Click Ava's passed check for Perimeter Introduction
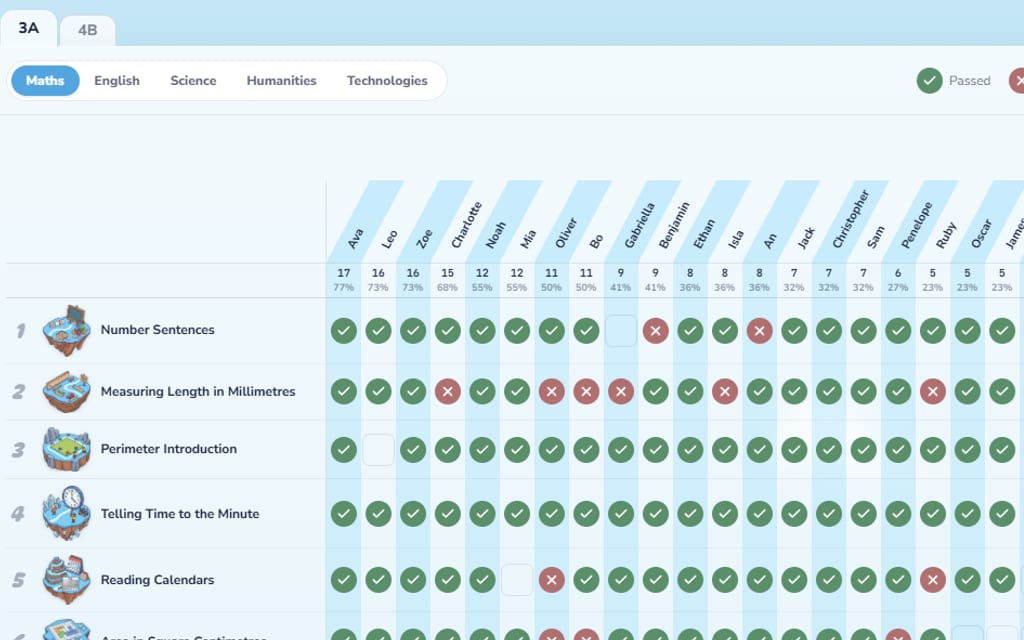1024x640 pixels. 344,449
